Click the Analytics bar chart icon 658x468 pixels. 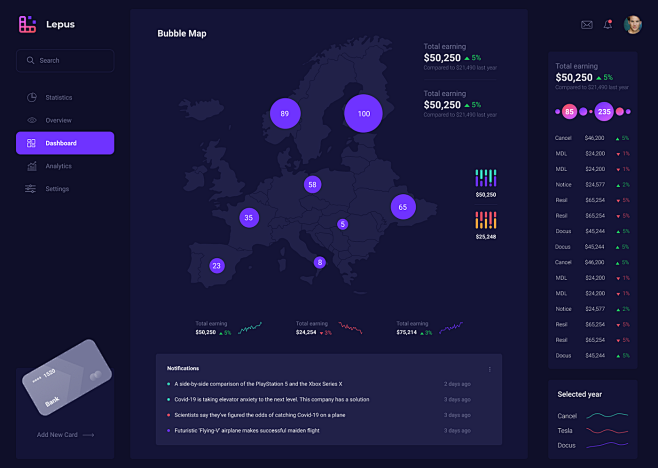[x=32, y=166]
